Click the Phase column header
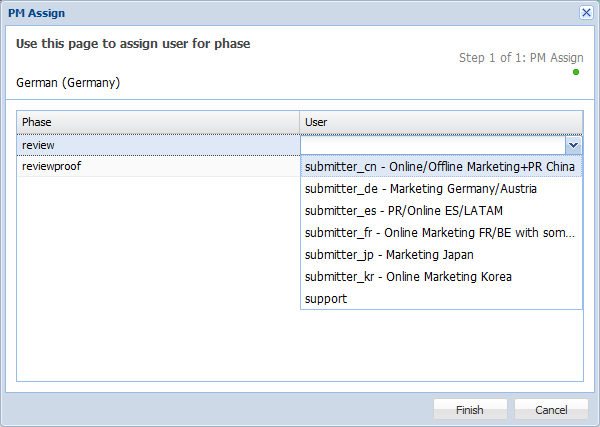Viewport: 600px width, 427px height. (x=158, y=122)
